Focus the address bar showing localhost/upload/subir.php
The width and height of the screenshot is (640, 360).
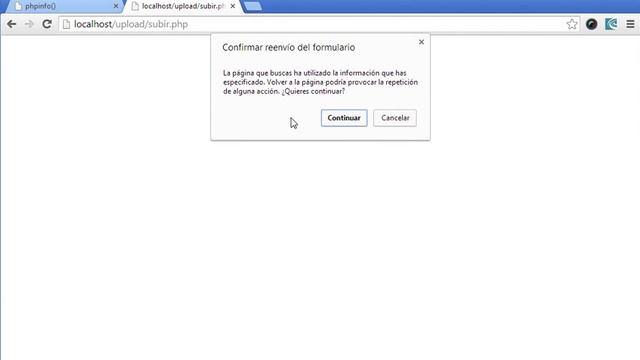pyautogui.click(x=318, y=24)
